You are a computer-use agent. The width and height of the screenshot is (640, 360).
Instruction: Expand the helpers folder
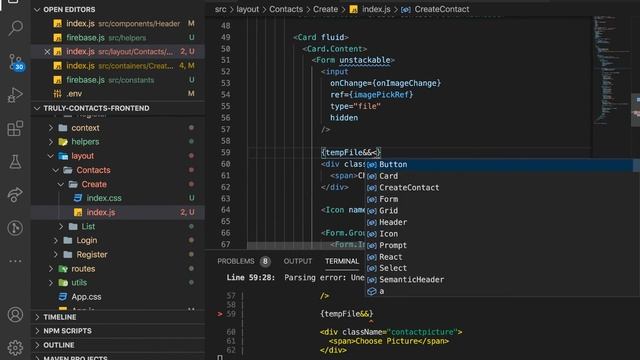[51, 142]
